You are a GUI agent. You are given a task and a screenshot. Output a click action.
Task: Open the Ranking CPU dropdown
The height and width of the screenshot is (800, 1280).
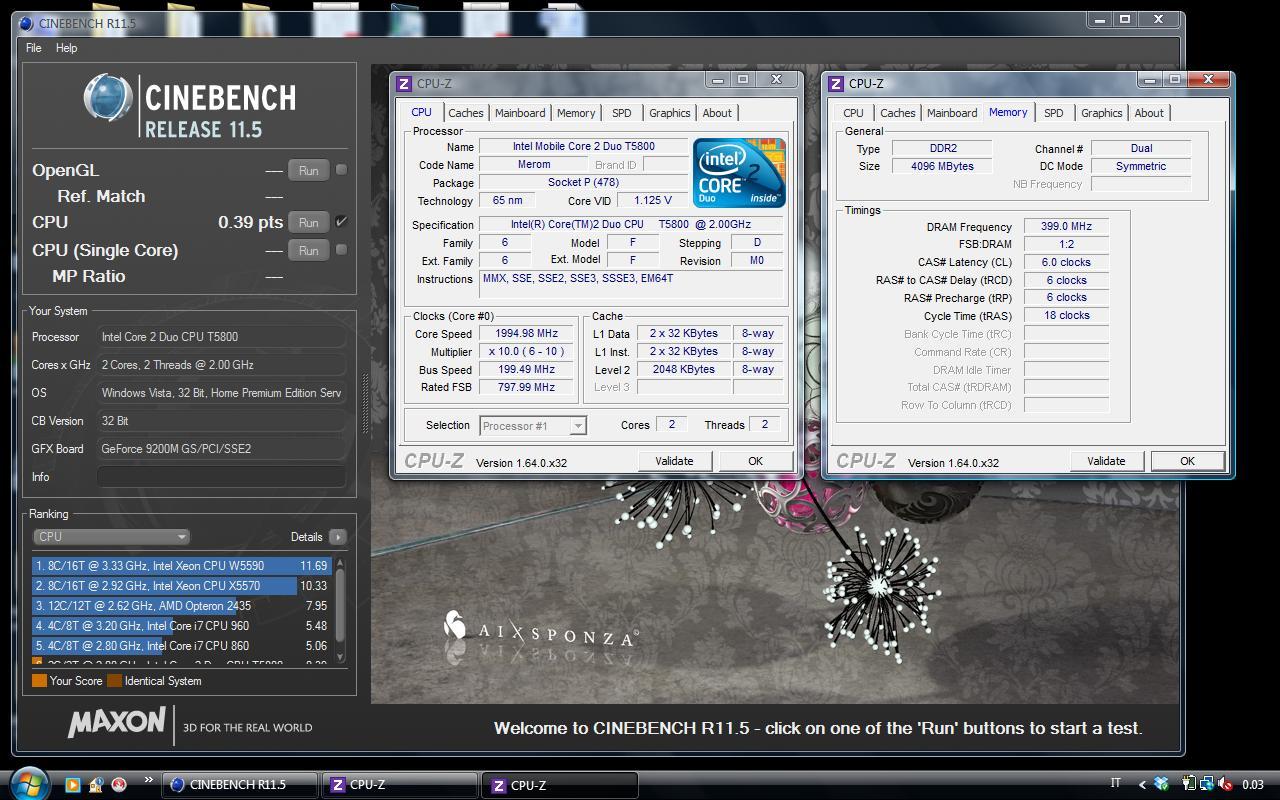tap(111, 537)
